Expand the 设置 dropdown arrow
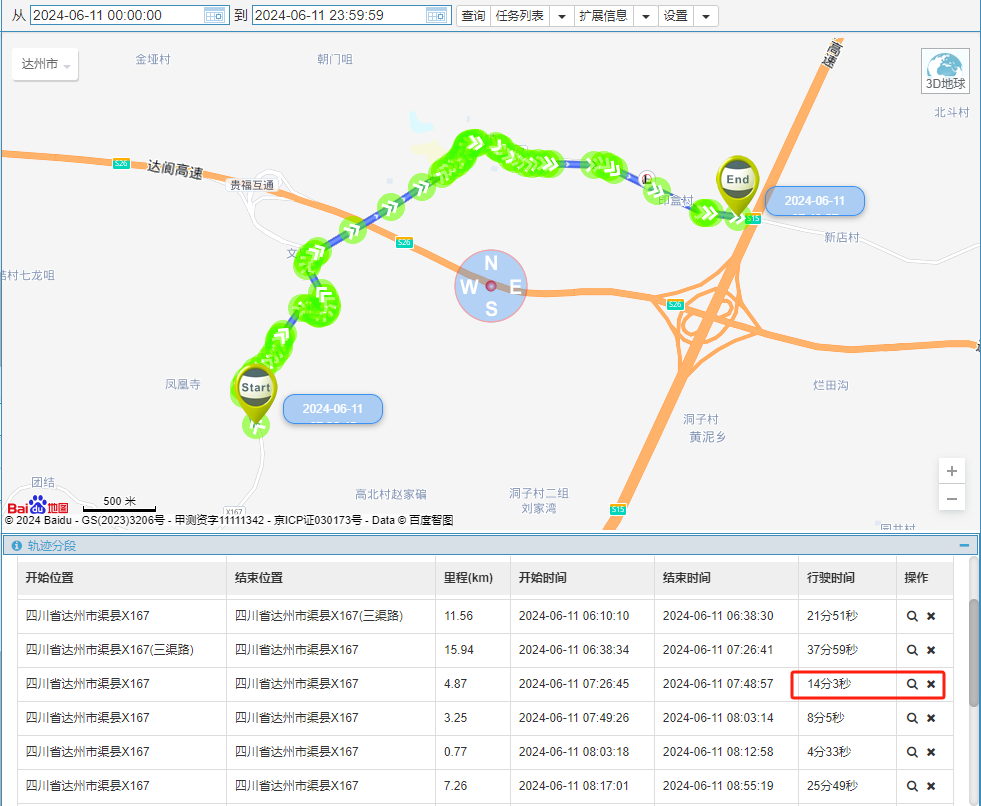The height and width of the screenshot is (806, 981). point(706,16)
